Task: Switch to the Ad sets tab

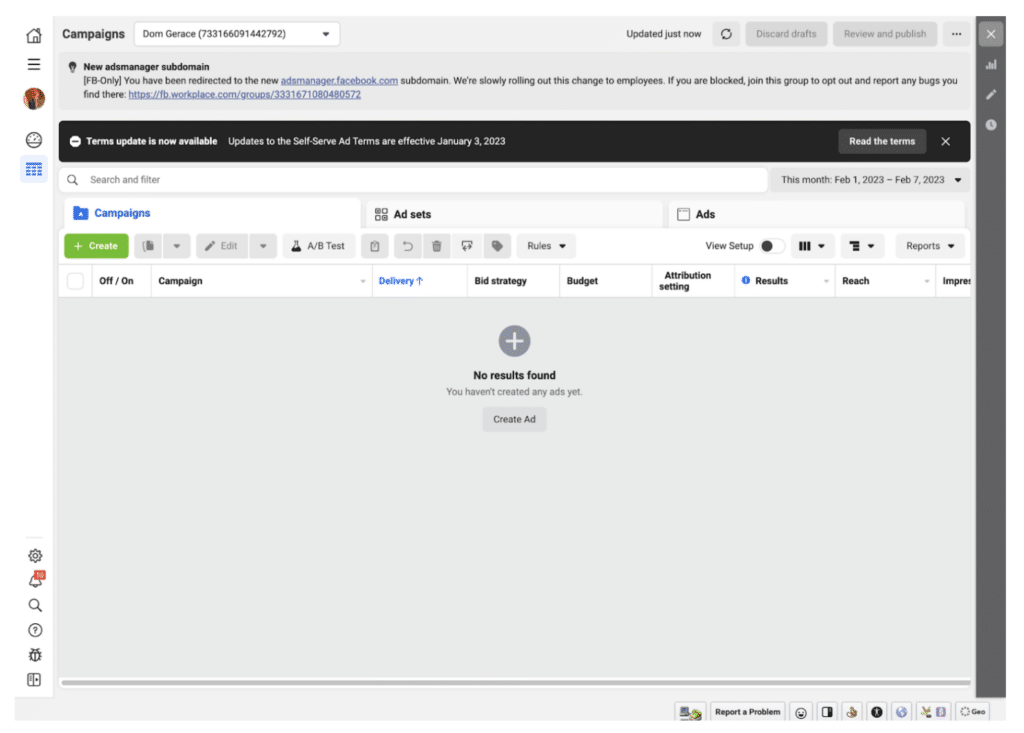Action: click(515, 214)
